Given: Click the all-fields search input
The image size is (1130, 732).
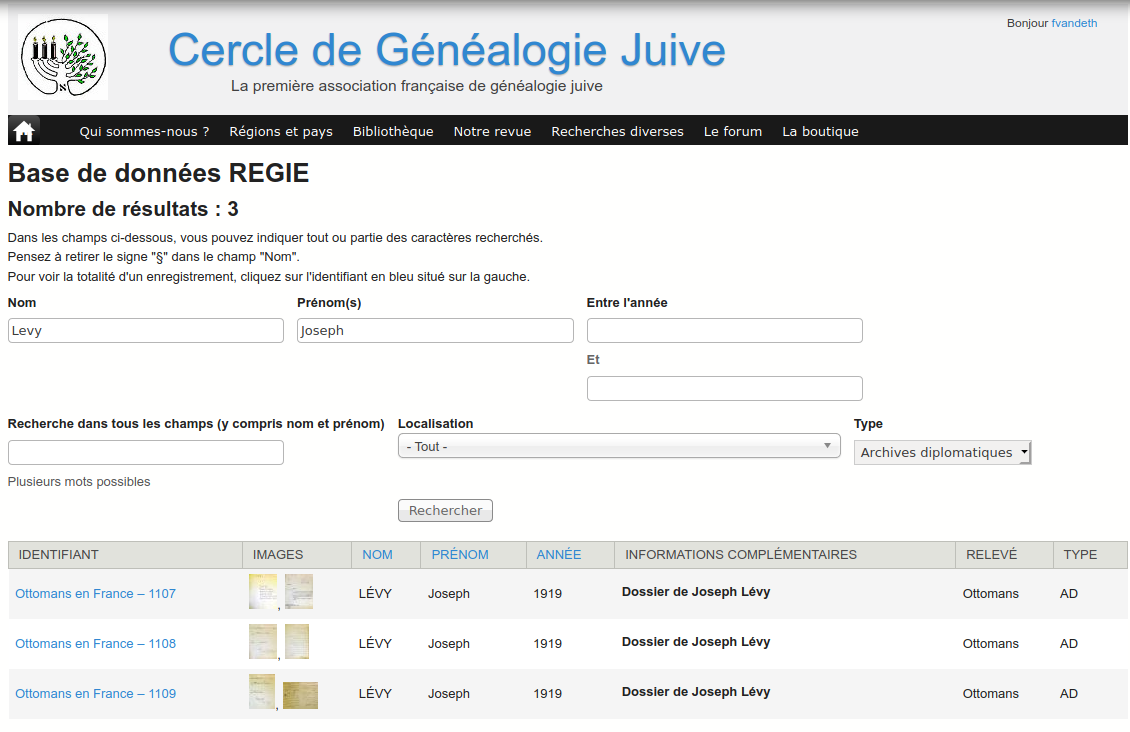Looking at the screenshot, I should [x=146, y=452].
